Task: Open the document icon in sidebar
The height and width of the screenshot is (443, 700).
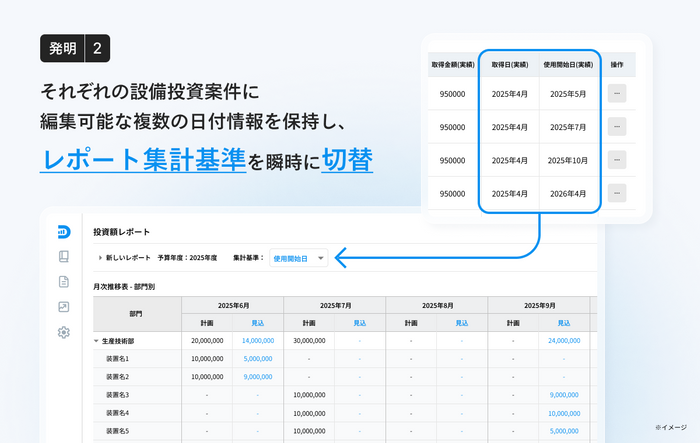Action: (x=63, y=281)
